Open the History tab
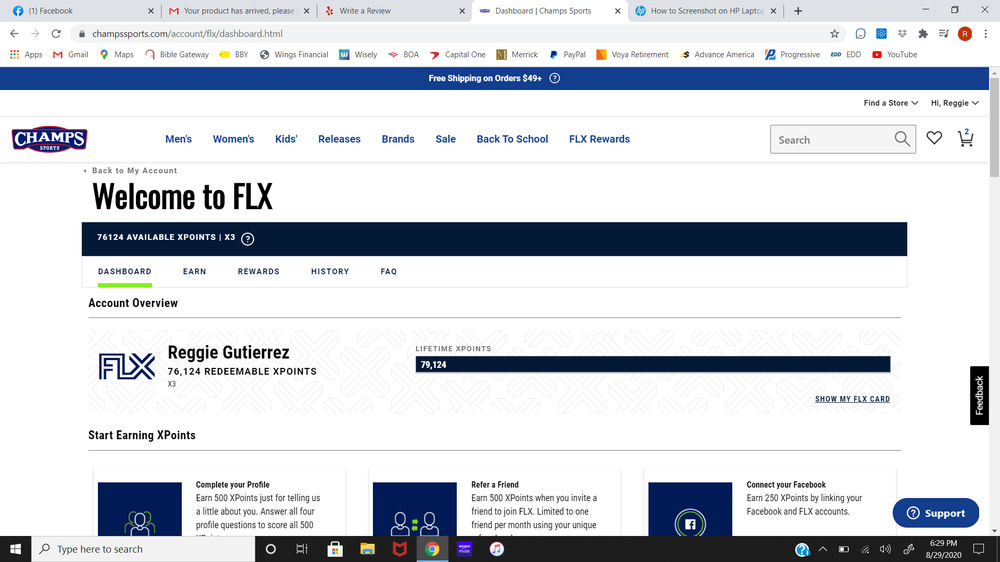This screenshot has height=562, width=1000. point(330,271)
